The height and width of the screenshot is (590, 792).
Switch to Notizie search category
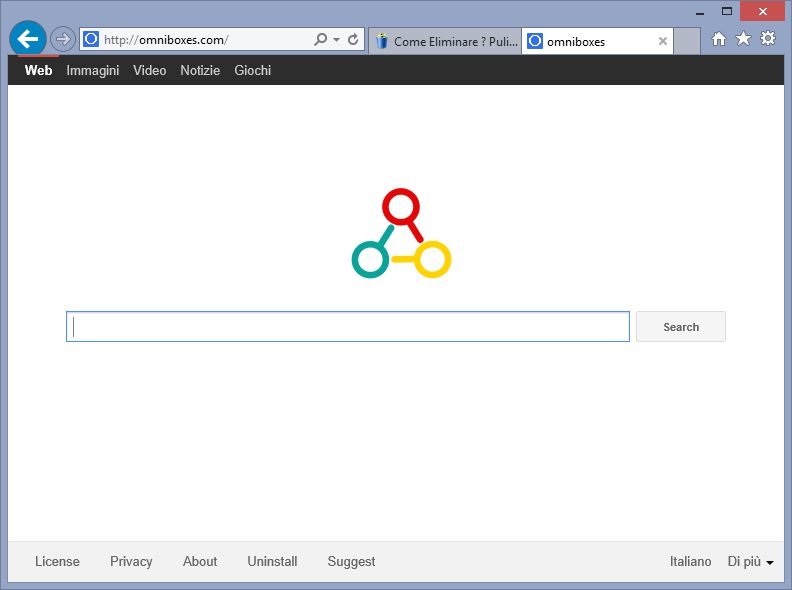click(x=200, y=70)
